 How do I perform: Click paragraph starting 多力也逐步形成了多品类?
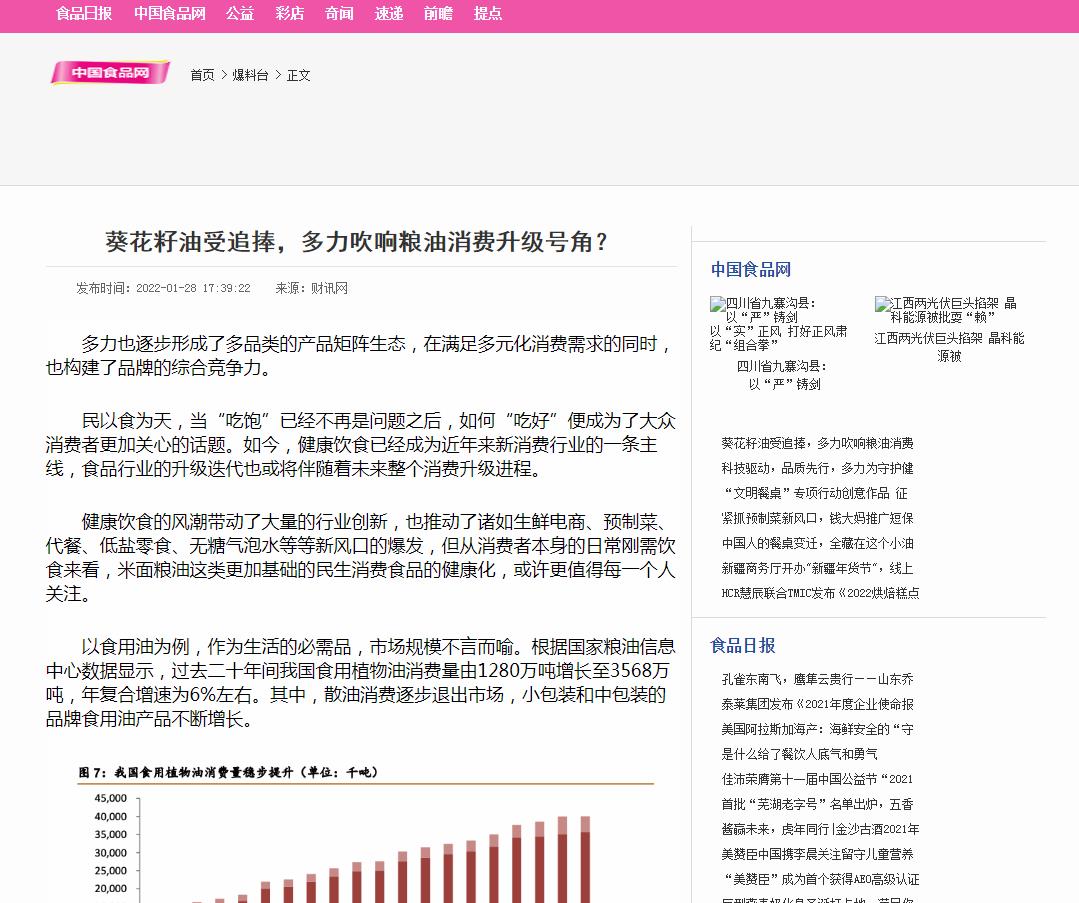click(x=361, y=355)
